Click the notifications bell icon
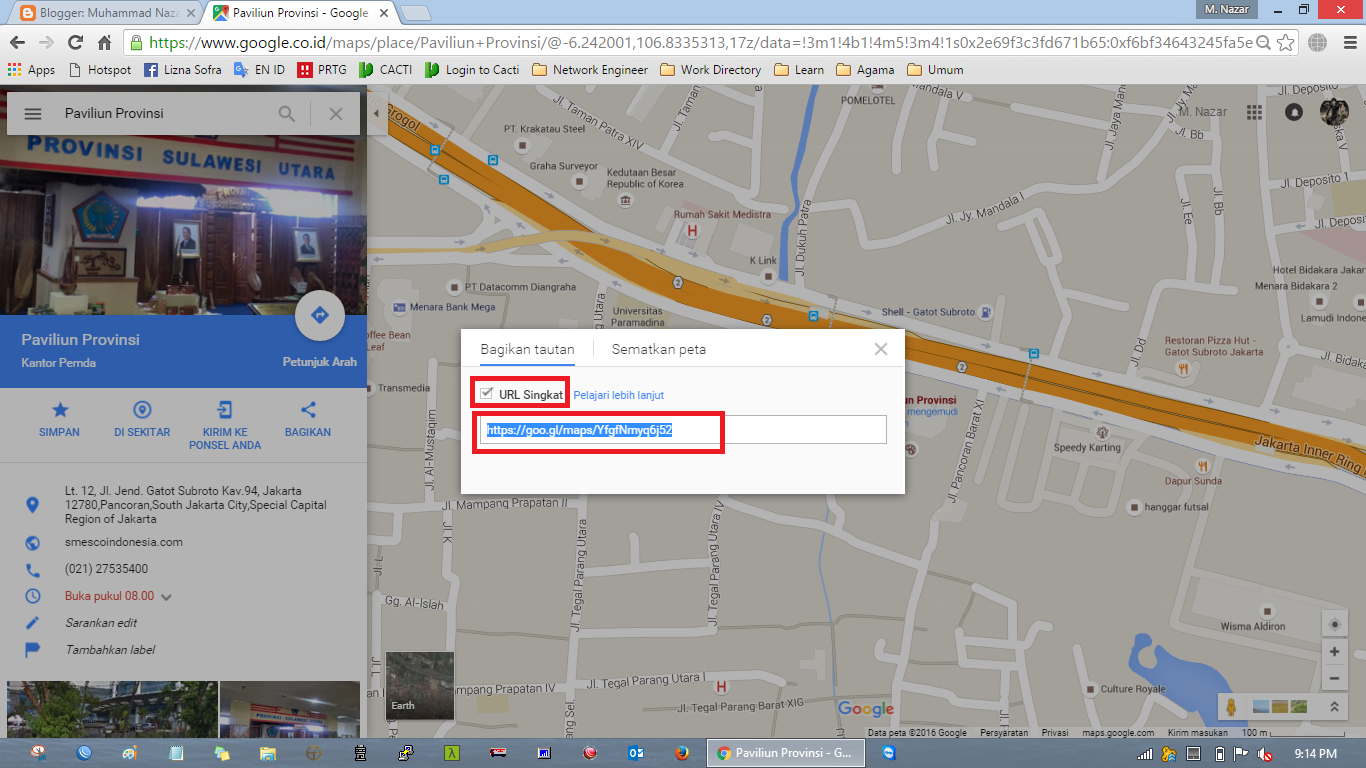This screenshot has width=1366, height=768. pos(1293,112)
